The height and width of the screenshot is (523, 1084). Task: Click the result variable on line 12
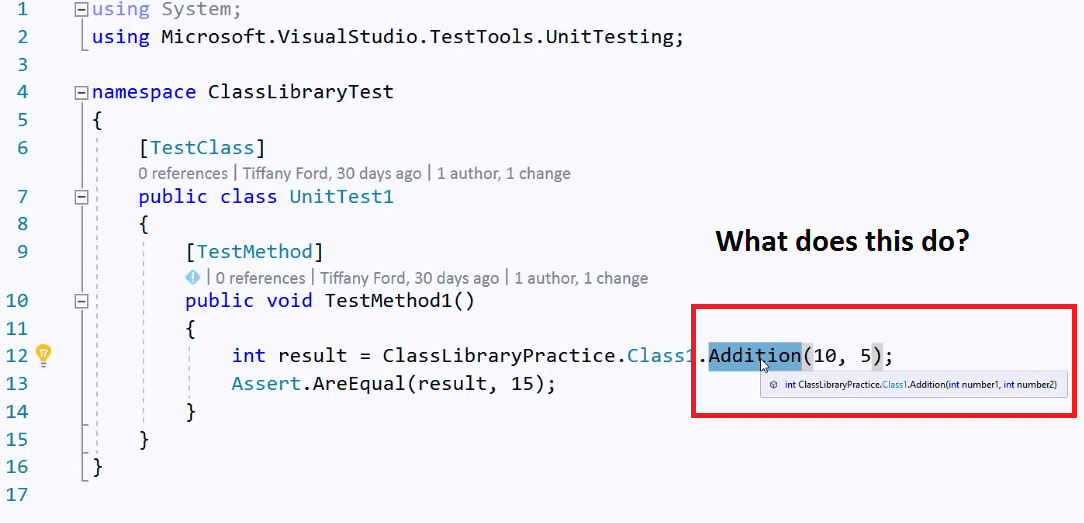[312, 356]
